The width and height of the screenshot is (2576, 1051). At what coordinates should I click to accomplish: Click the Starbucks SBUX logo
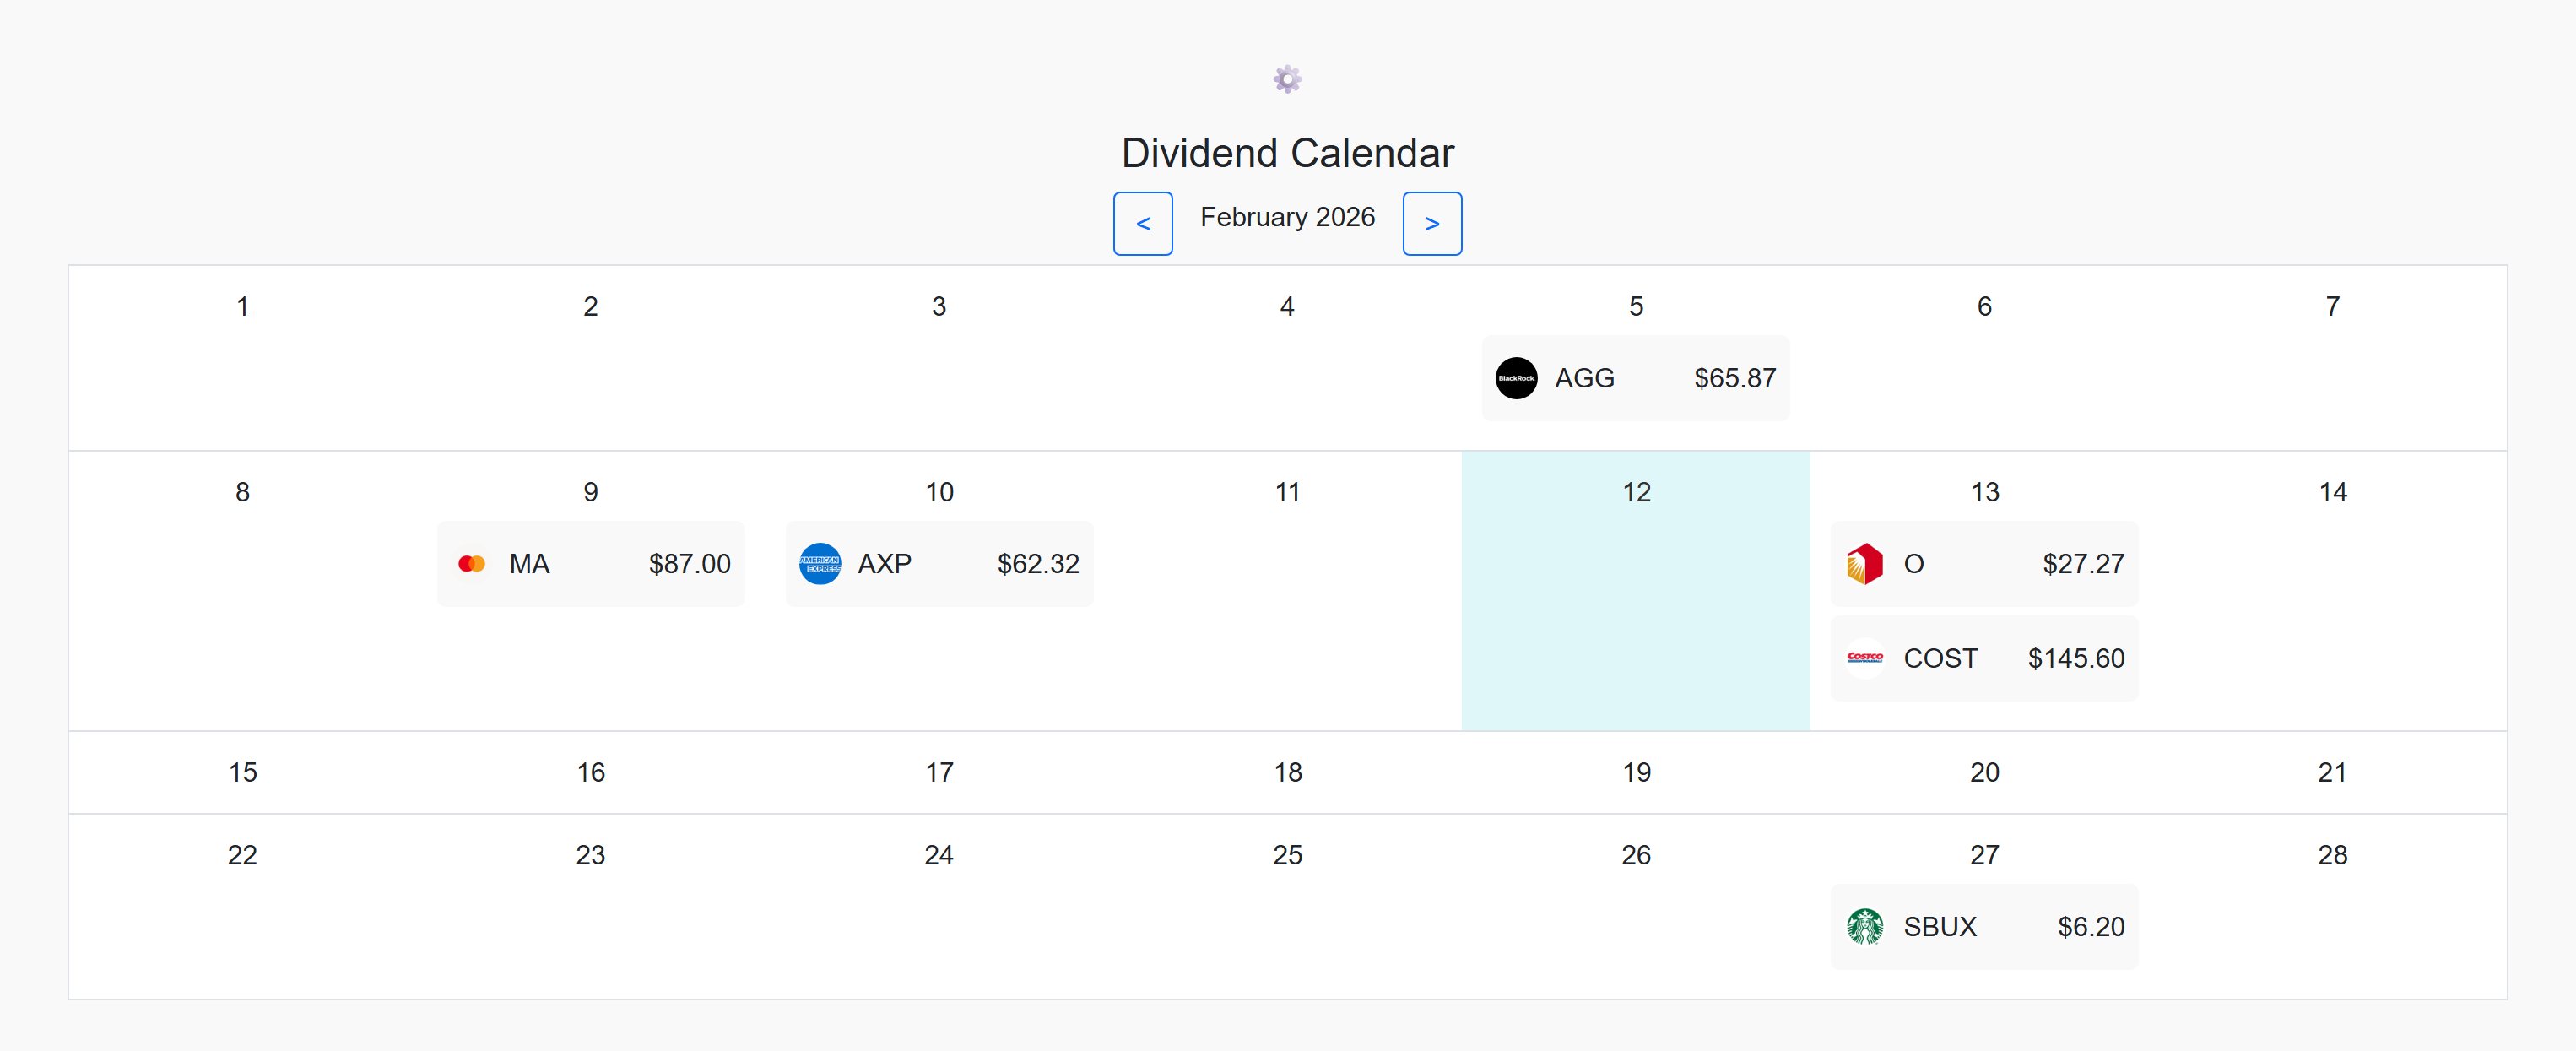point(1864,927)
